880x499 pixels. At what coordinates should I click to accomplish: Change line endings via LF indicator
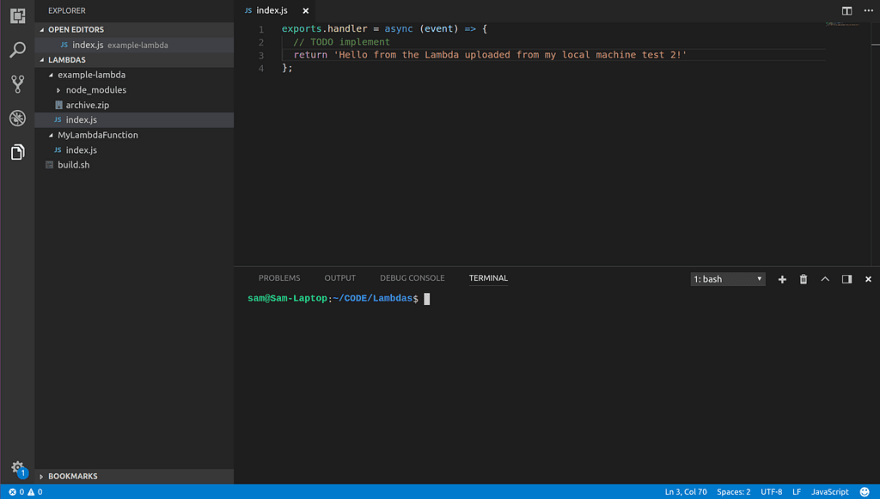click(x=796, y=492)
